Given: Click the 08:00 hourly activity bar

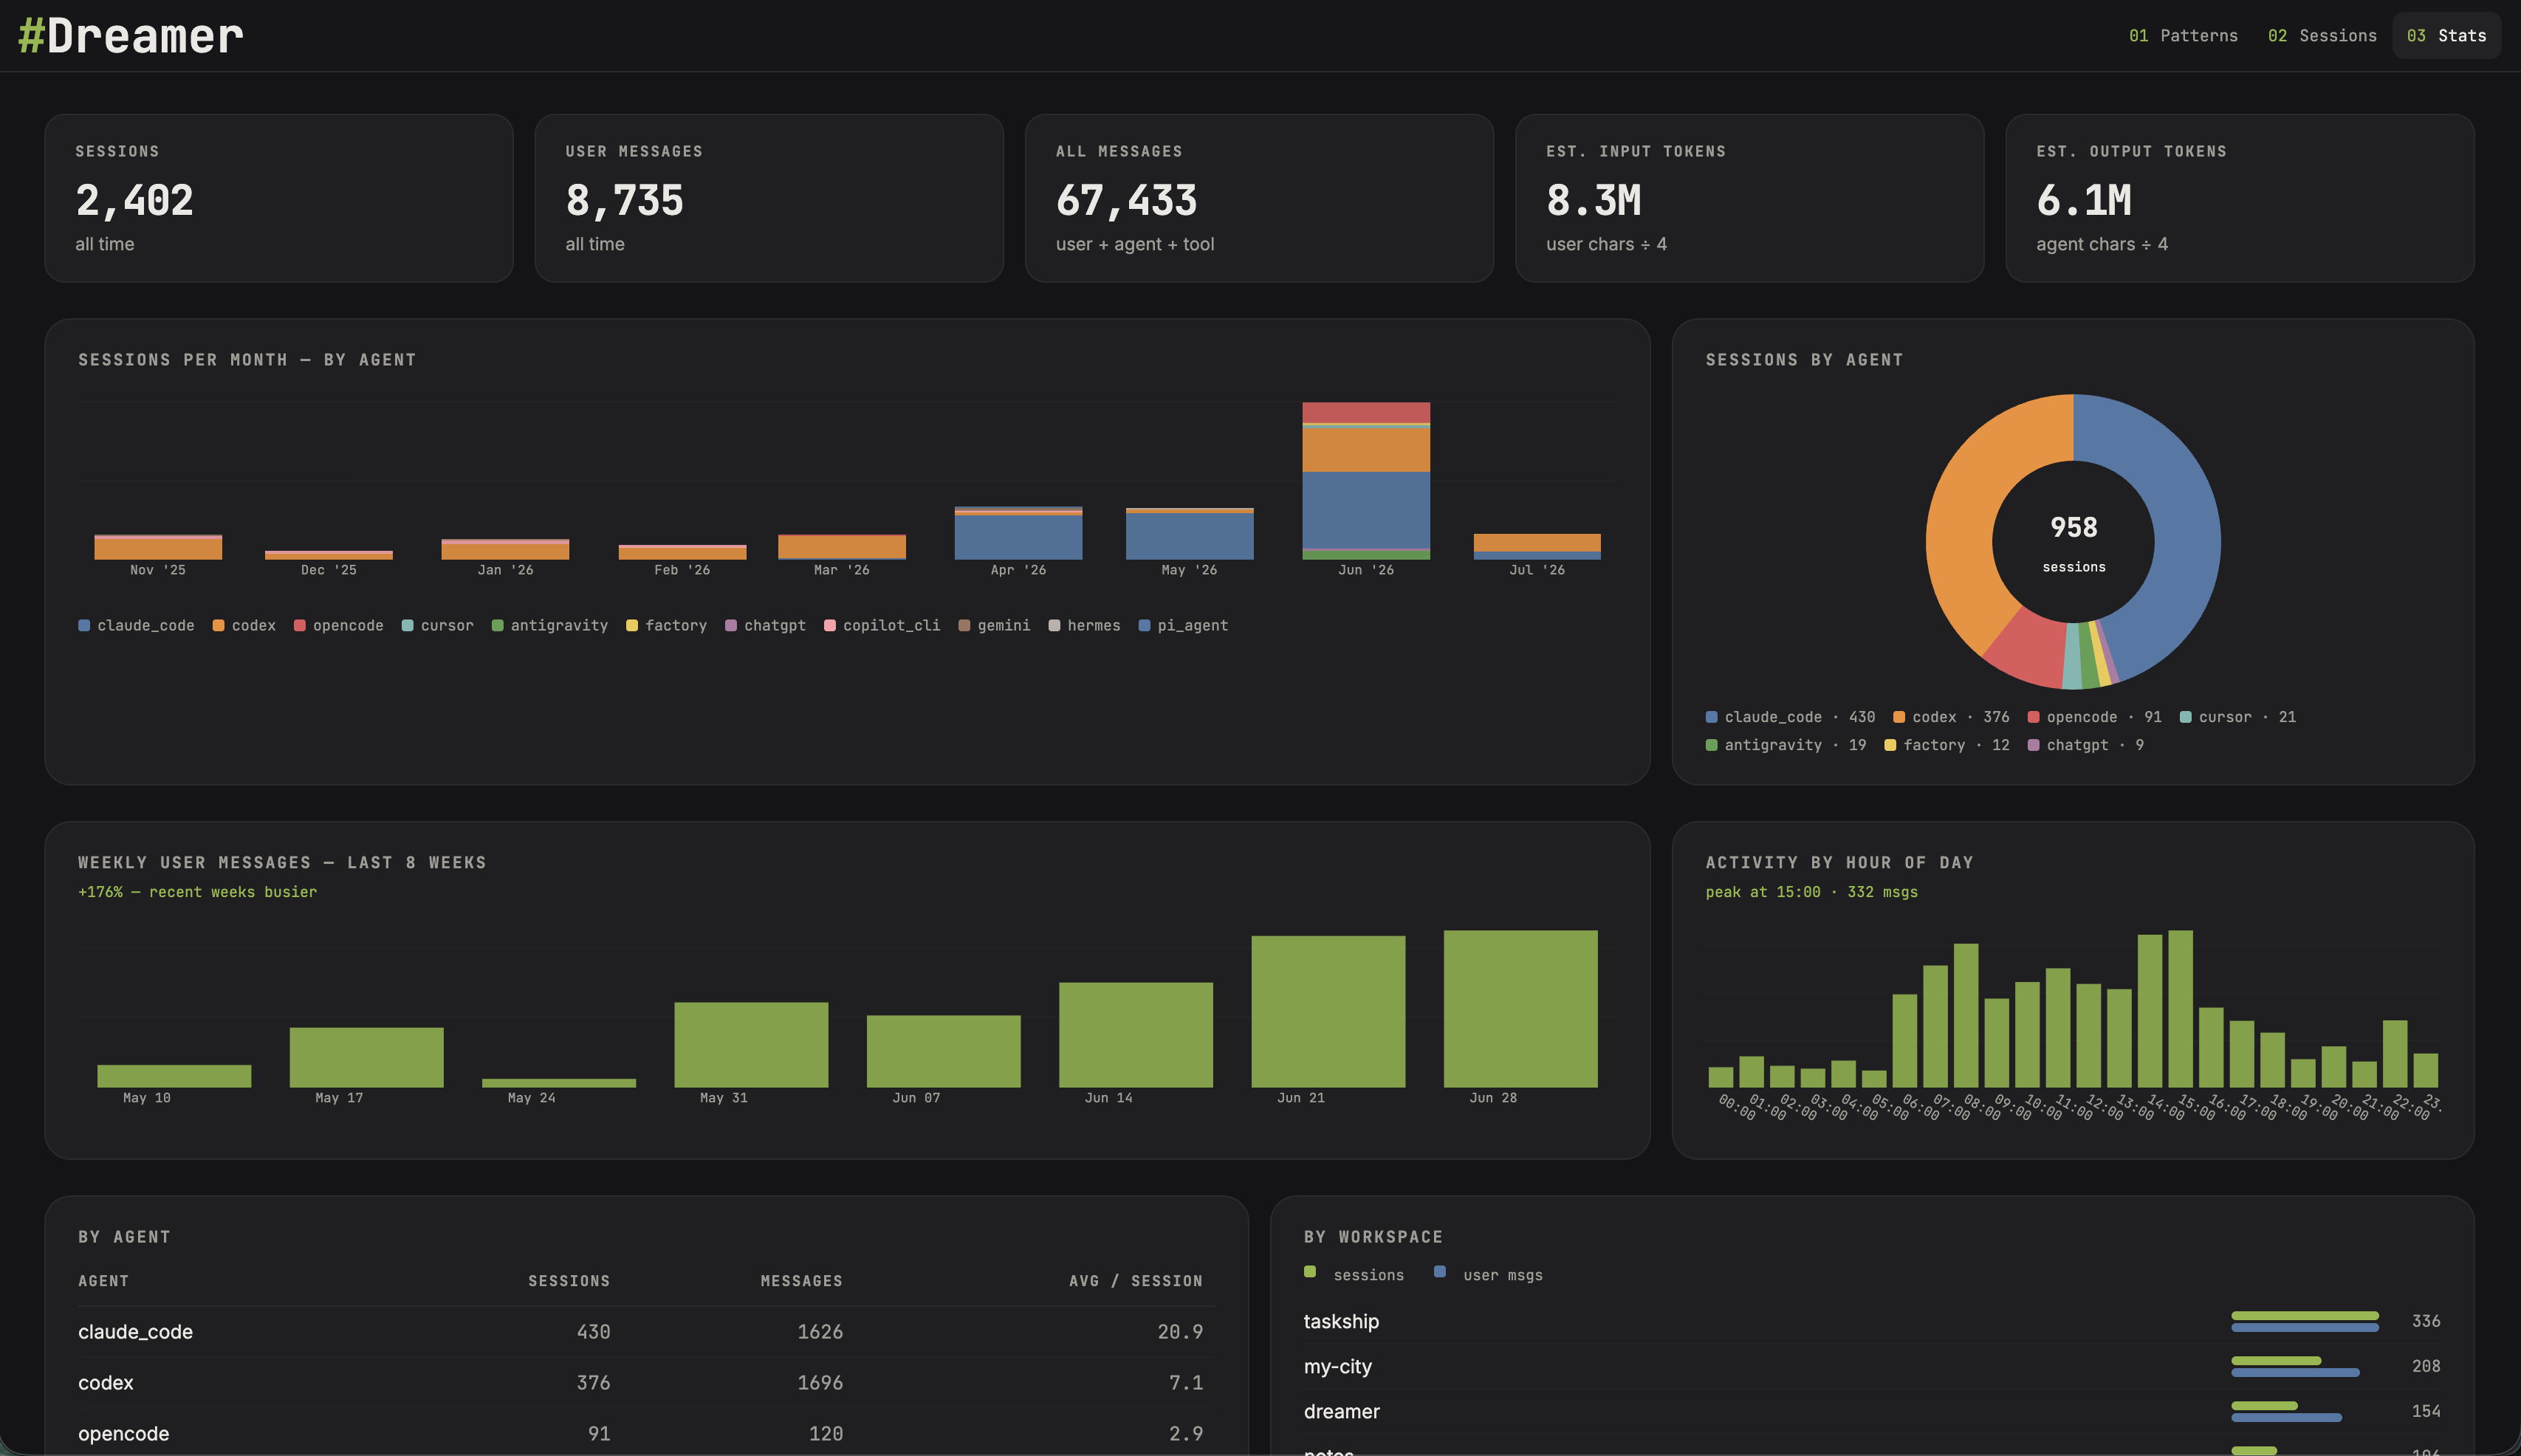Looking at the screenshot, I should point(1966,1016).
